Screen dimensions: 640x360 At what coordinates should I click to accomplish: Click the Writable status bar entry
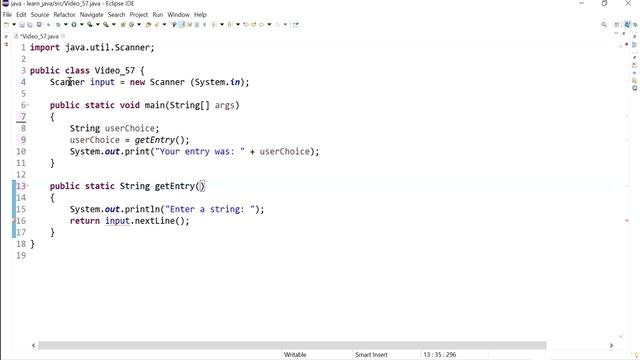coord(295,355)
